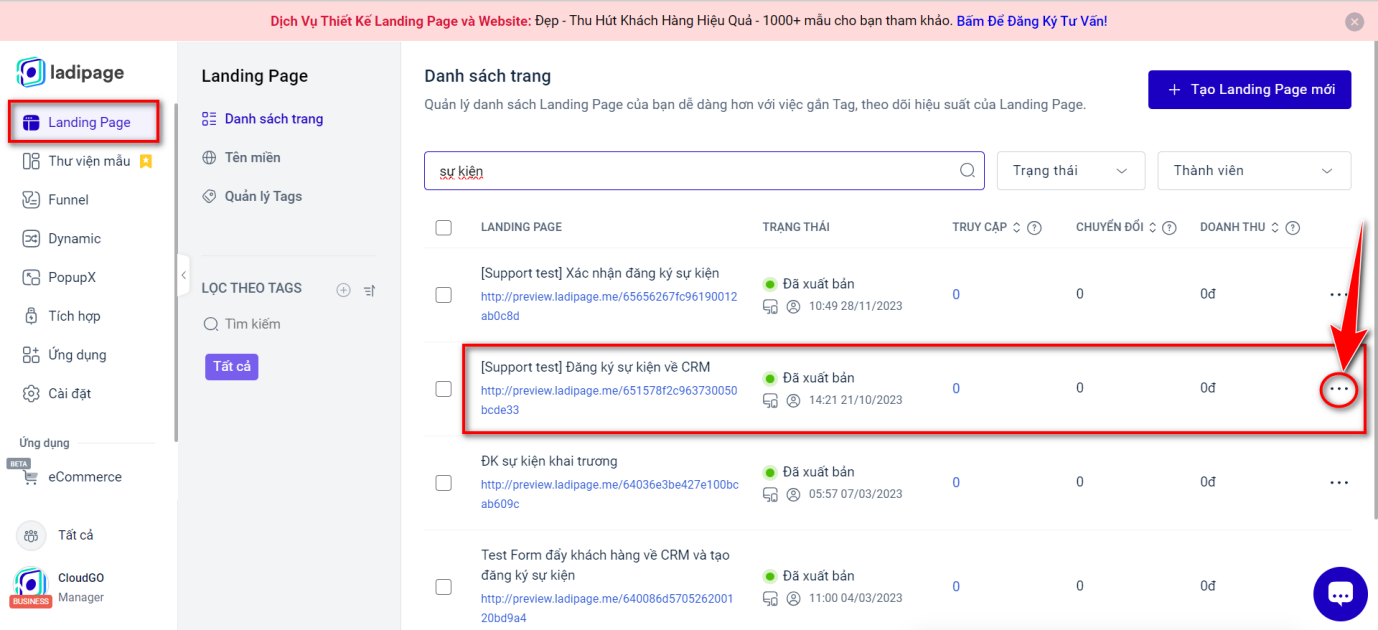Open more options for Xác nhận đăng ký sự kiện
The image size is (1378, 630).
click(x=1339, y=295)
